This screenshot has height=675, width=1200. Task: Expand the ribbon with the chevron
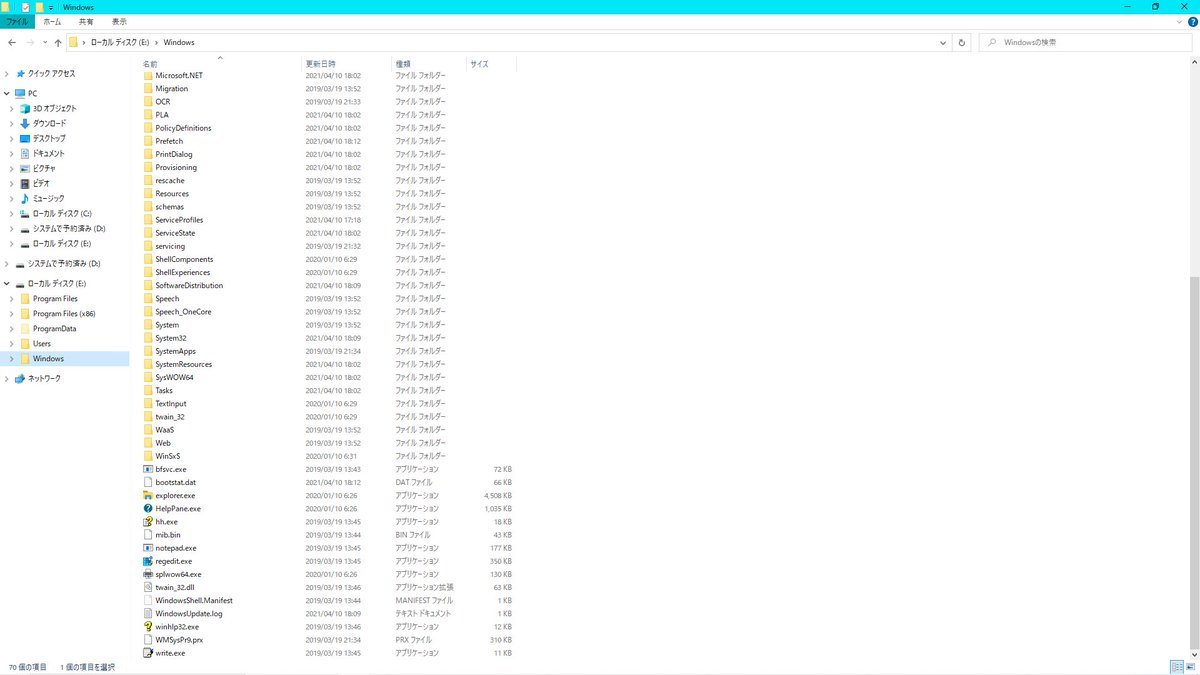(1180, 21)
